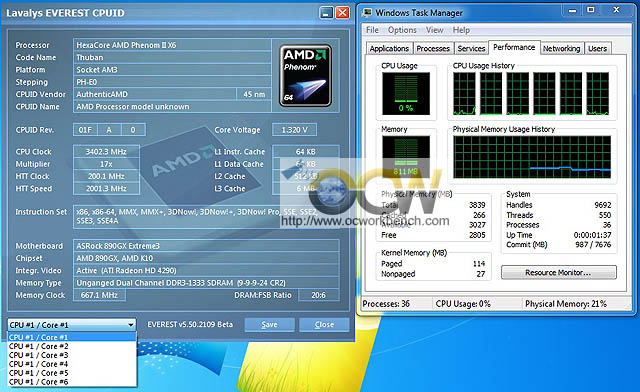Click the last CPU Usage History graph
Screen dimensions: 640x392
pos(598,94)
